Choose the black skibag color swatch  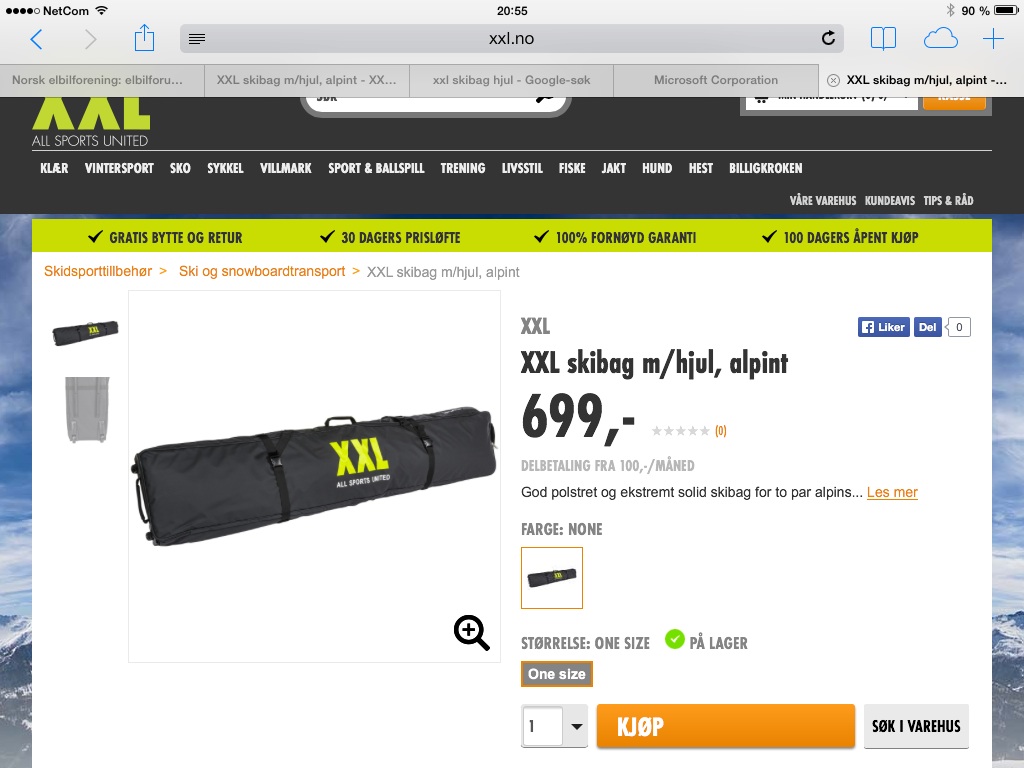552,578
